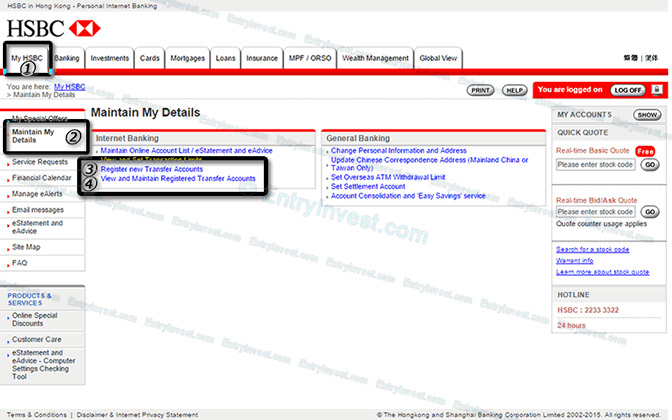Click the hotline number 2233 3322
The width and height of the screenshot is (672, 420).
click(602, 310)
